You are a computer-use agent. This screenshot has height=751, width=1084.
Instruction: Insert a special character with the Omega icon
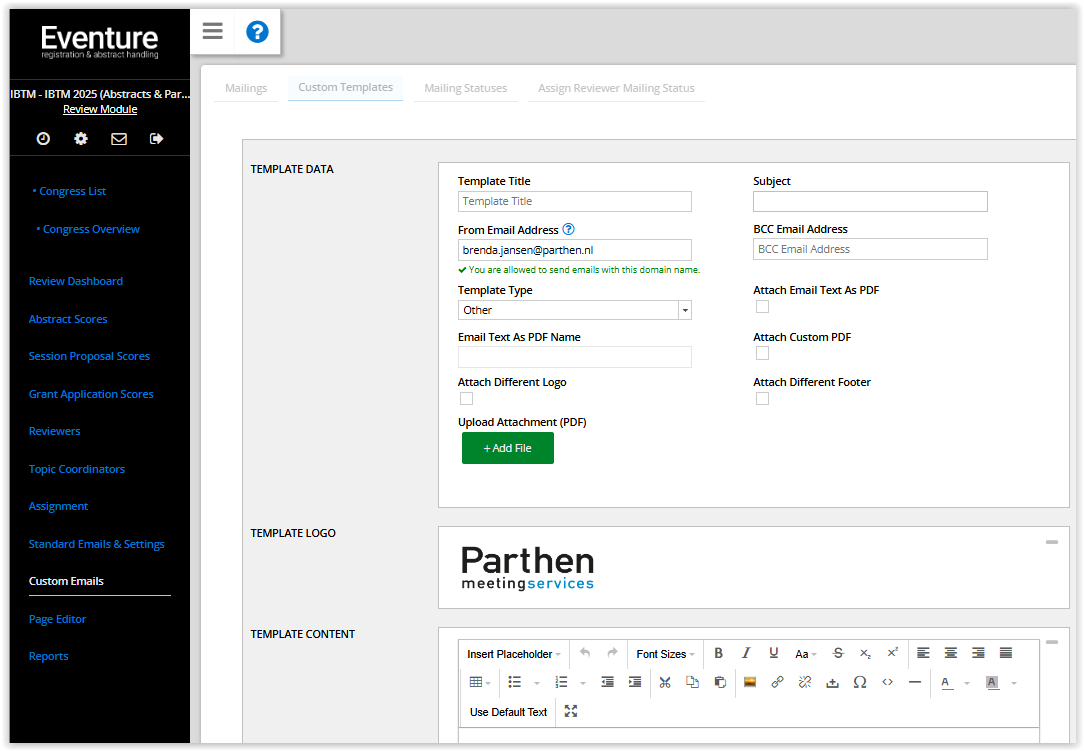(859, 682)
